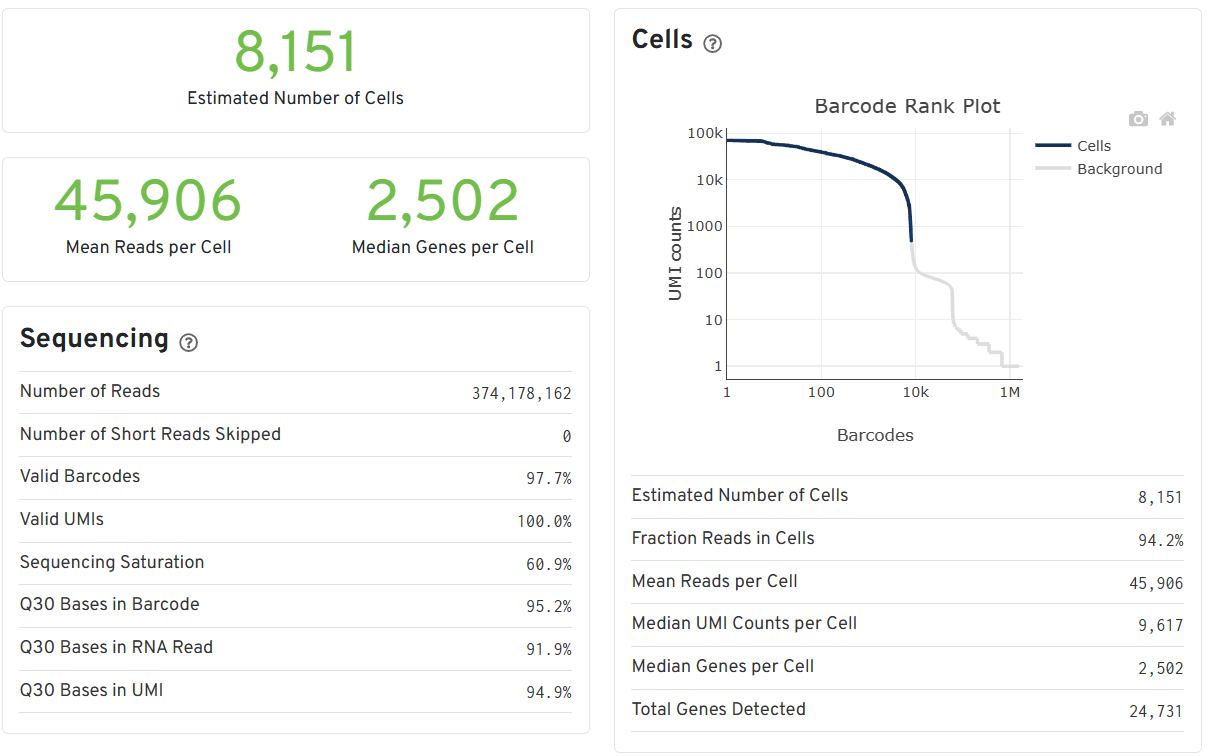Screen dimensions: 1207x756
Task: Click the large 8,151 estimated cells number
Action: (x=295, y=53)
